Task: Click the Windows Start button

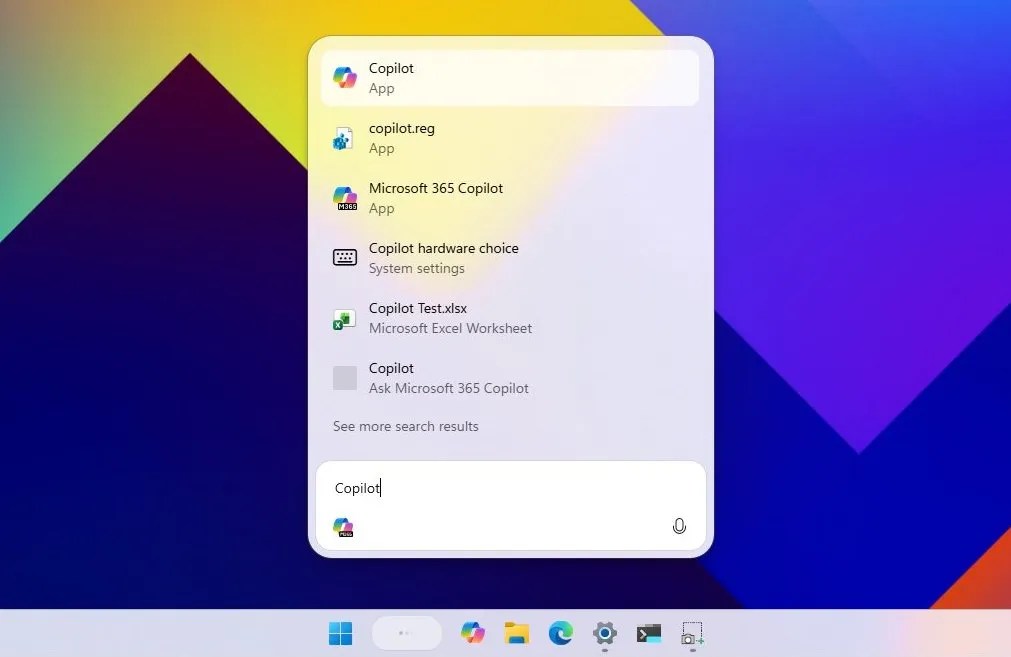Action: (x=340, y=633)
